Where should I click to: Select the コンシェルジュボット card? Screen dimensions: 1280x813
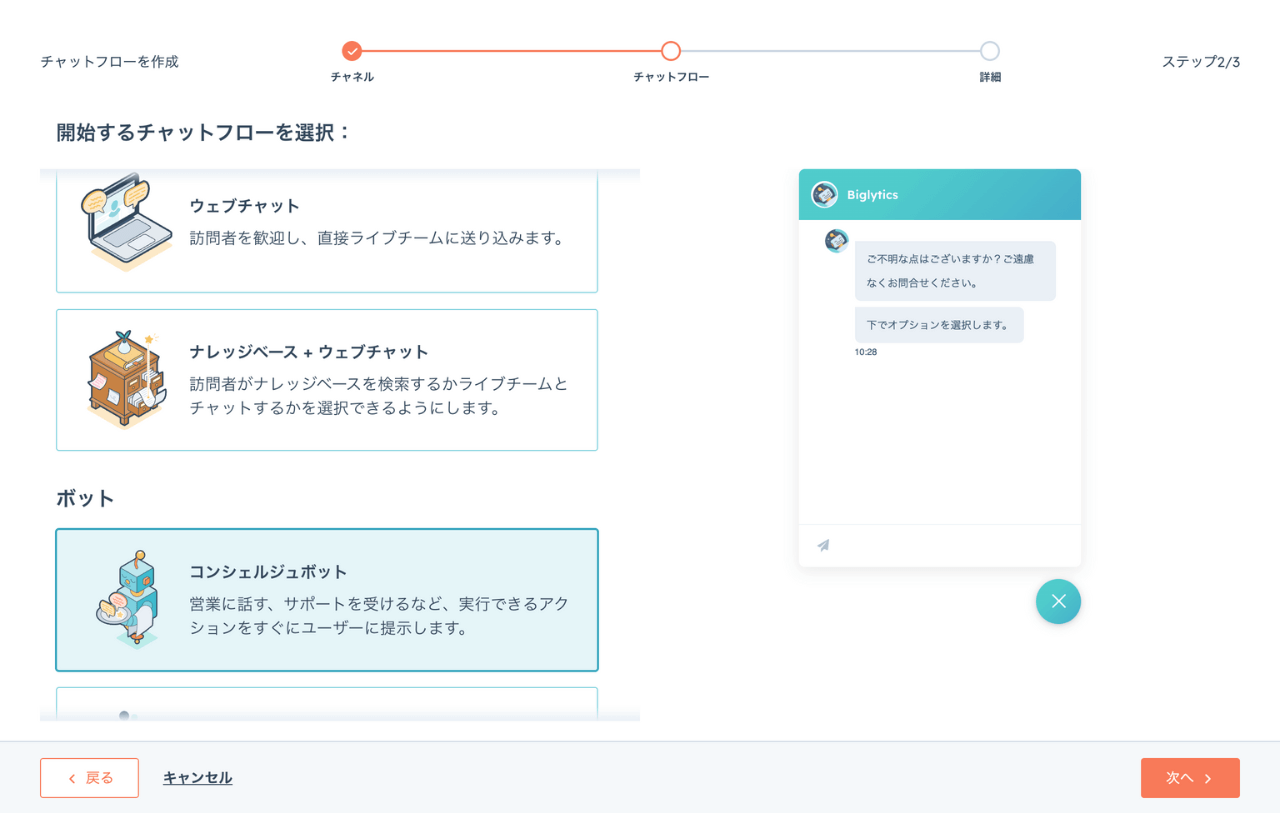tap(327, 600)
